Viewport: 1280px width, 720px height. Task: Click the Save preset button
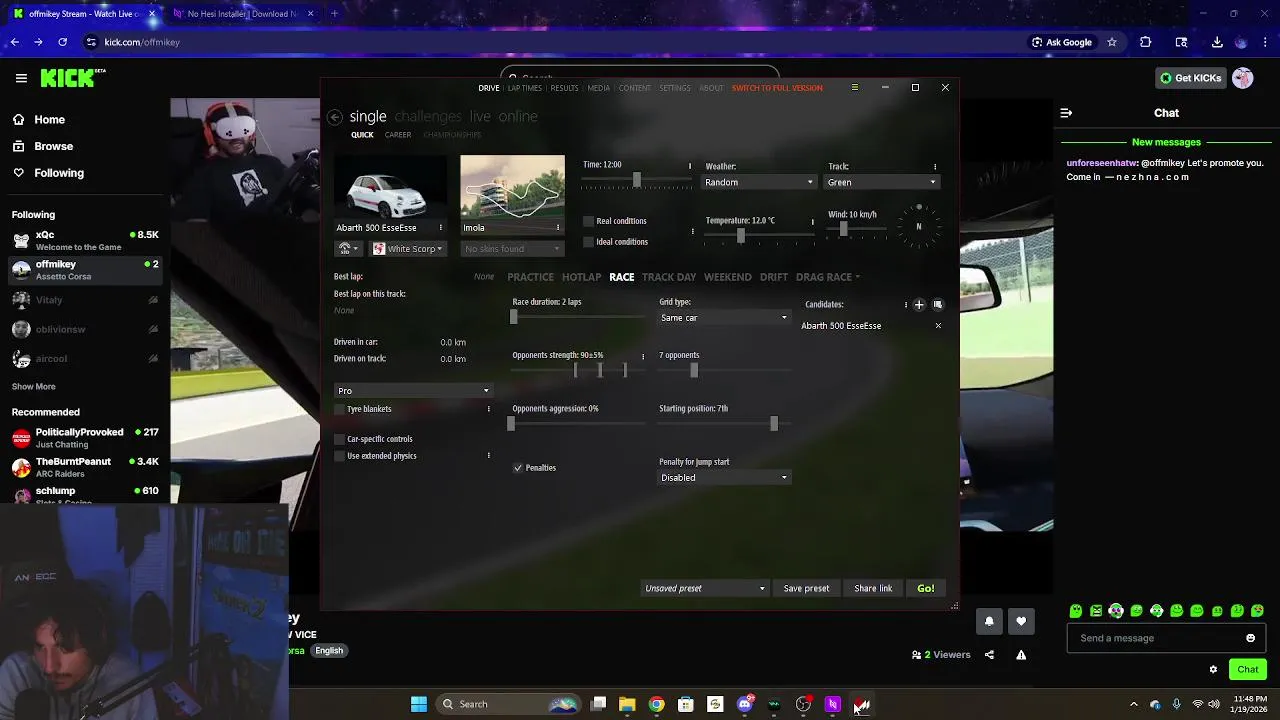pyautogui.click(x=806, y=589)
